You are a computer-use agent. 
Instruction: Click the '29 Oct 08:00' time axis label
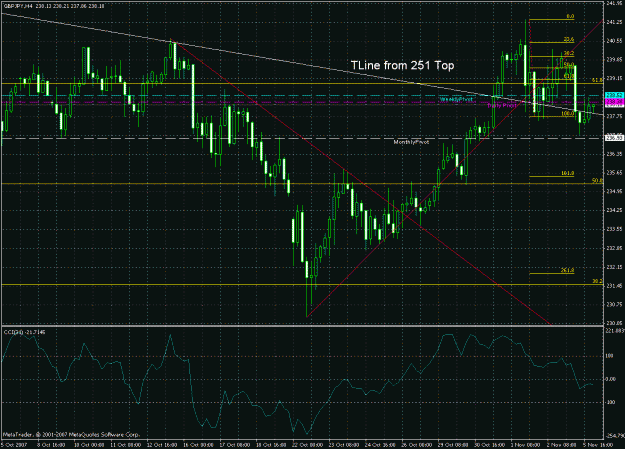click(x=454, y=445)
